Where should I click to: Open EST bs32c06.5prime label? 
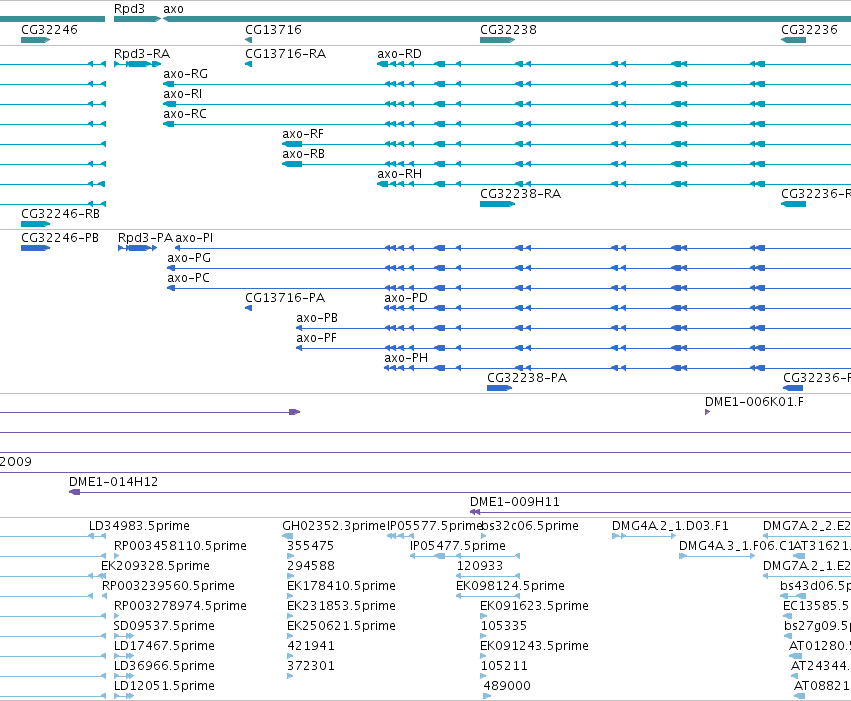[x=530, y=526]
